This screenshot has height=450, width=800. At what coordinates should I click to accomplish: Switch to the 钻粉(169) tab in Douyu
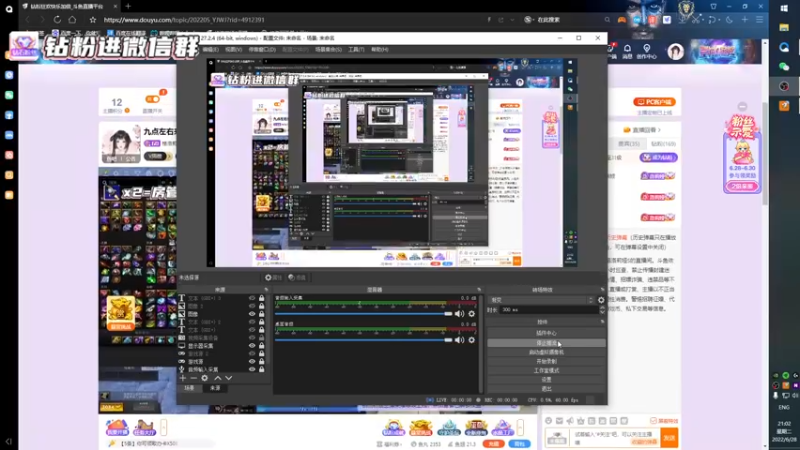663,144
